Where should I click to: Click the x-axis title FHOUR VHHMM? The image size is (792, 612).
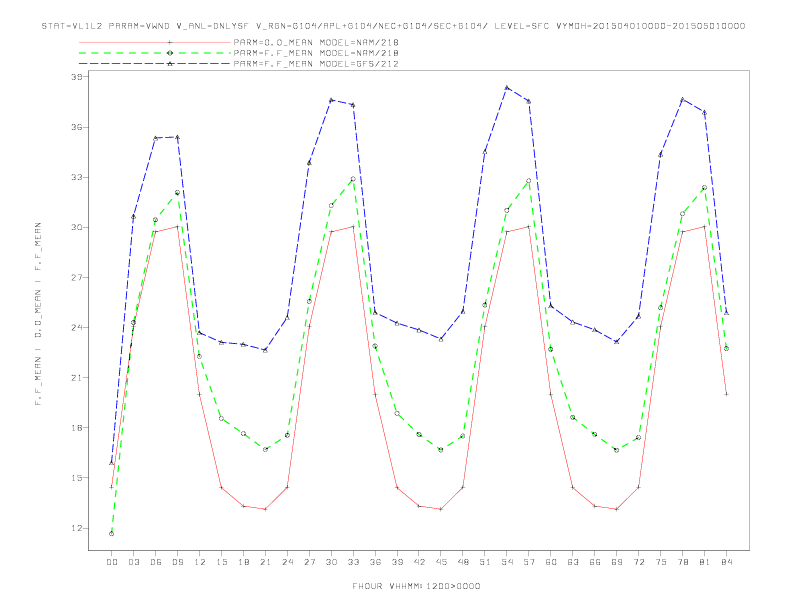click(x=416, y=586)
